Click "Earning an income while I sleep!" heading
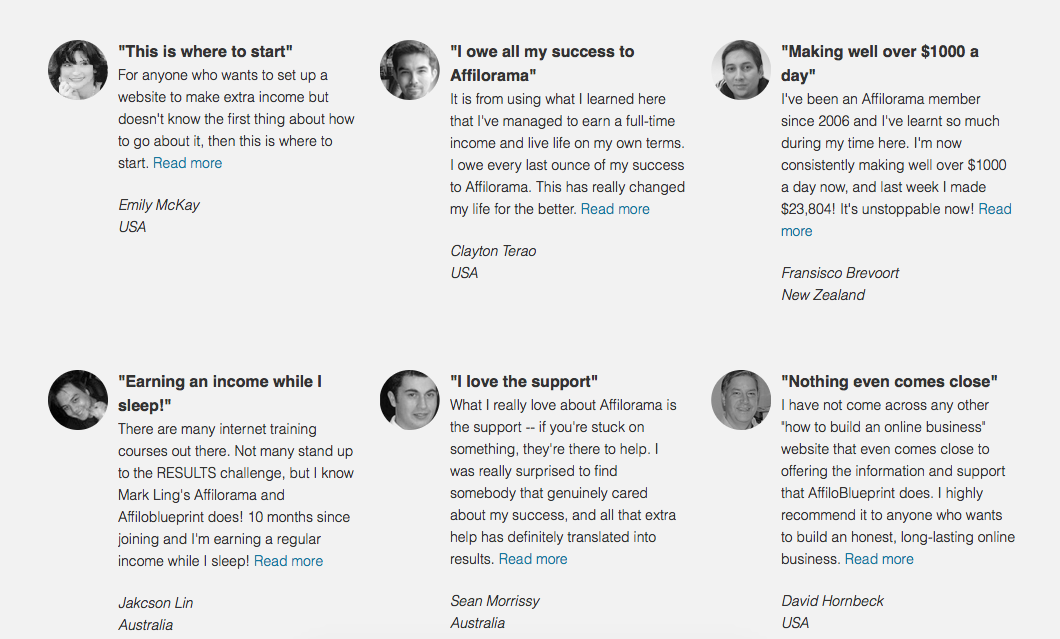This screenshot has height=639, width=1060. (x=220, y=393)
